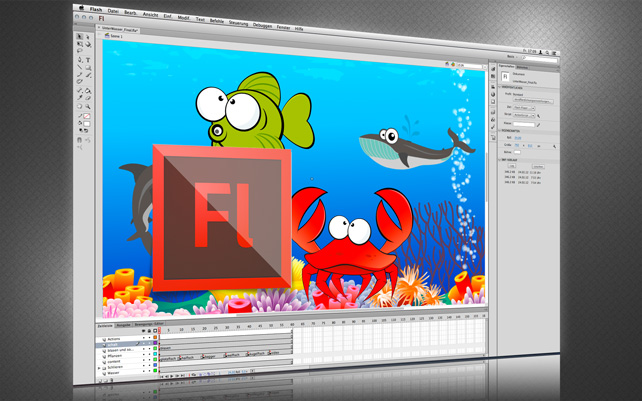Open the fill color swatch
Image resolution: width=642 pixels, height=401 pixels.
87,124
